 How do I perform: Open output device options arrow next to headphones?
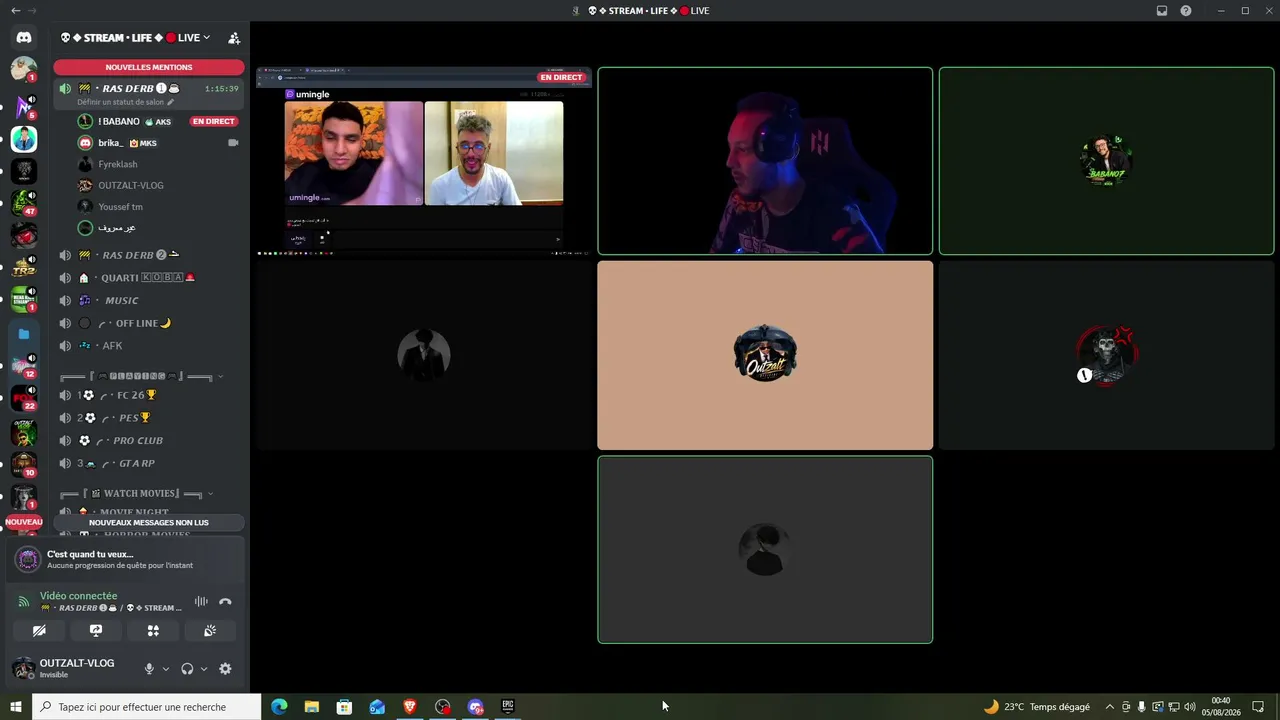click(203, 669)
